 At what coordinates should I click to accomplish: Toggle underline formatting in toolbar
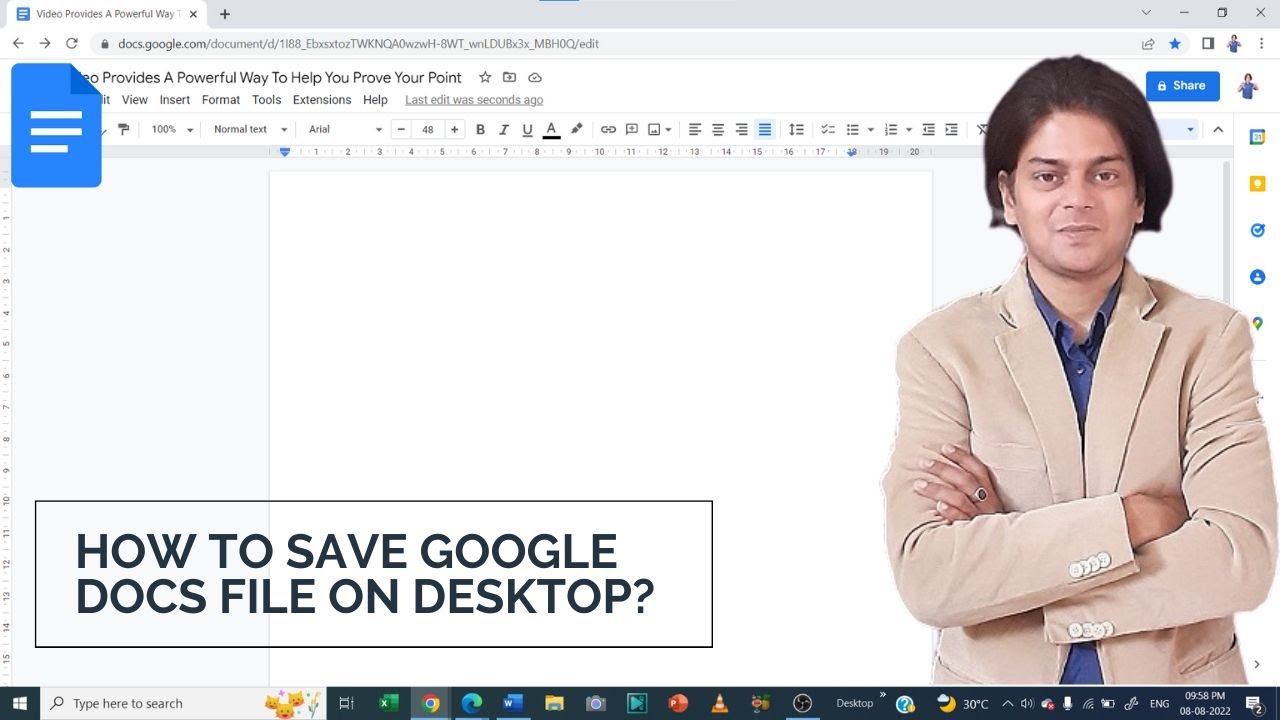click(x=527, y=129)
